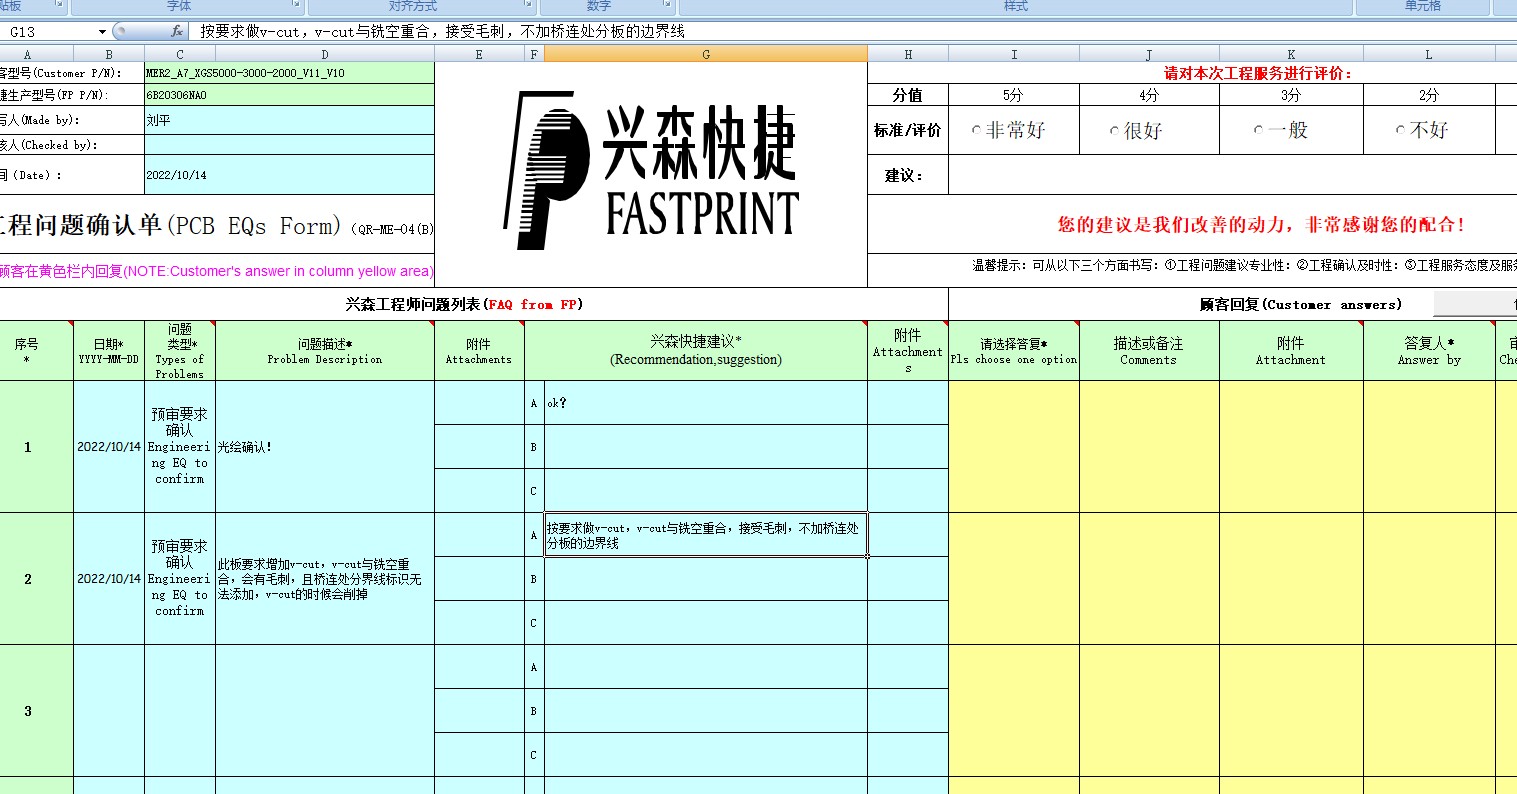The height and width of the screenshot is (794, 1517).
Task: Click the 刘平 made-by cell
Action: (x=290, y=120)
